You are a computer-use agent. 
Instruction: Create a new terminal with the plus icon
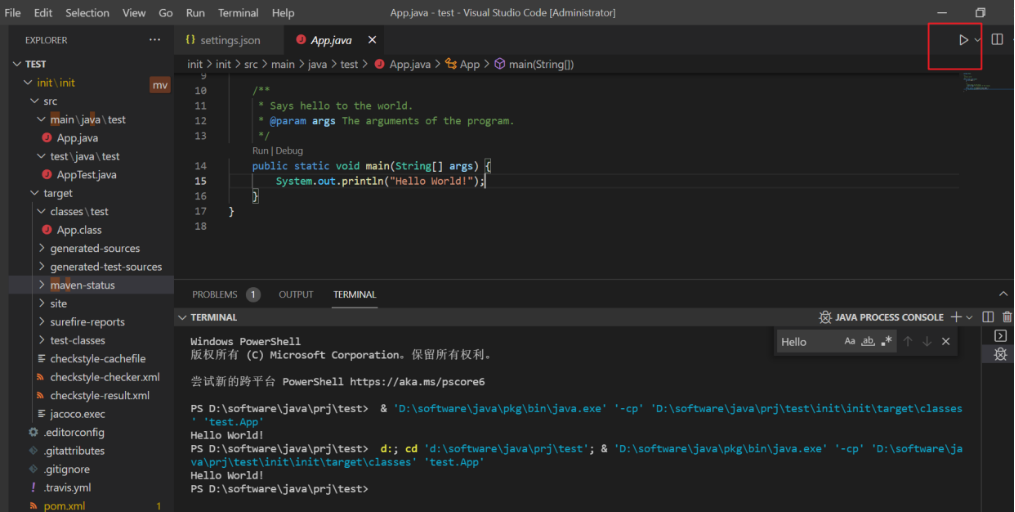click(956, 317)
